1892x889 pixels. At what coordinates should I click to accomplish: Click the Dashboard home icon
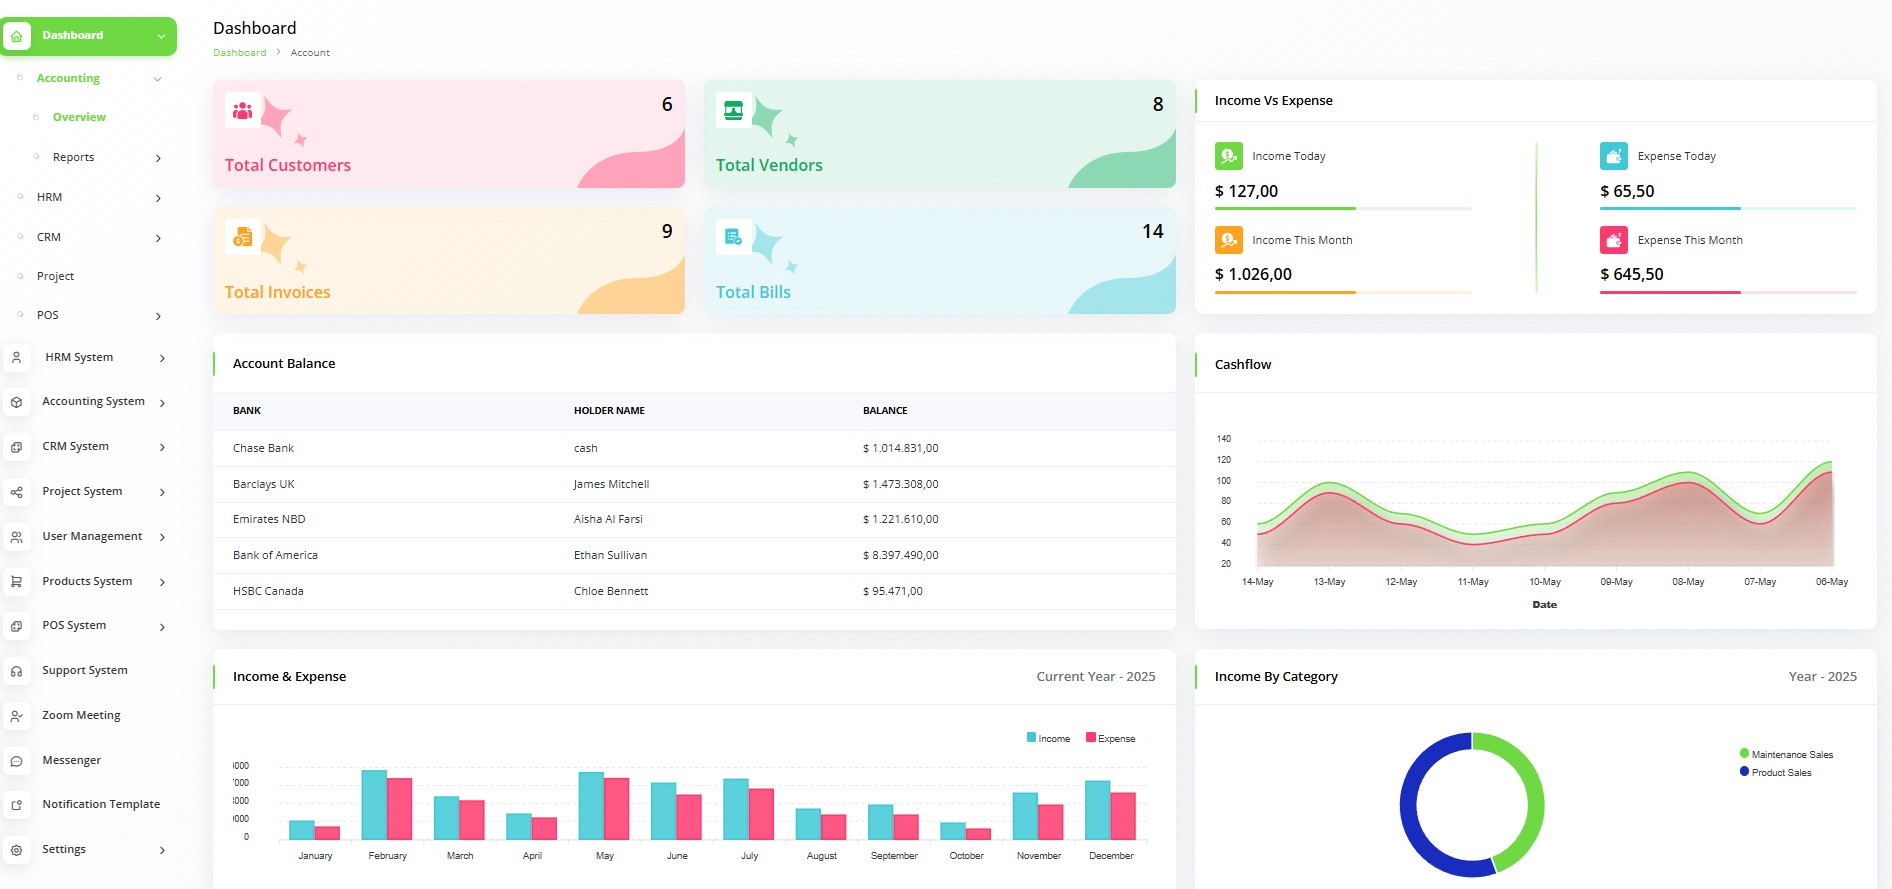[16, 36]
